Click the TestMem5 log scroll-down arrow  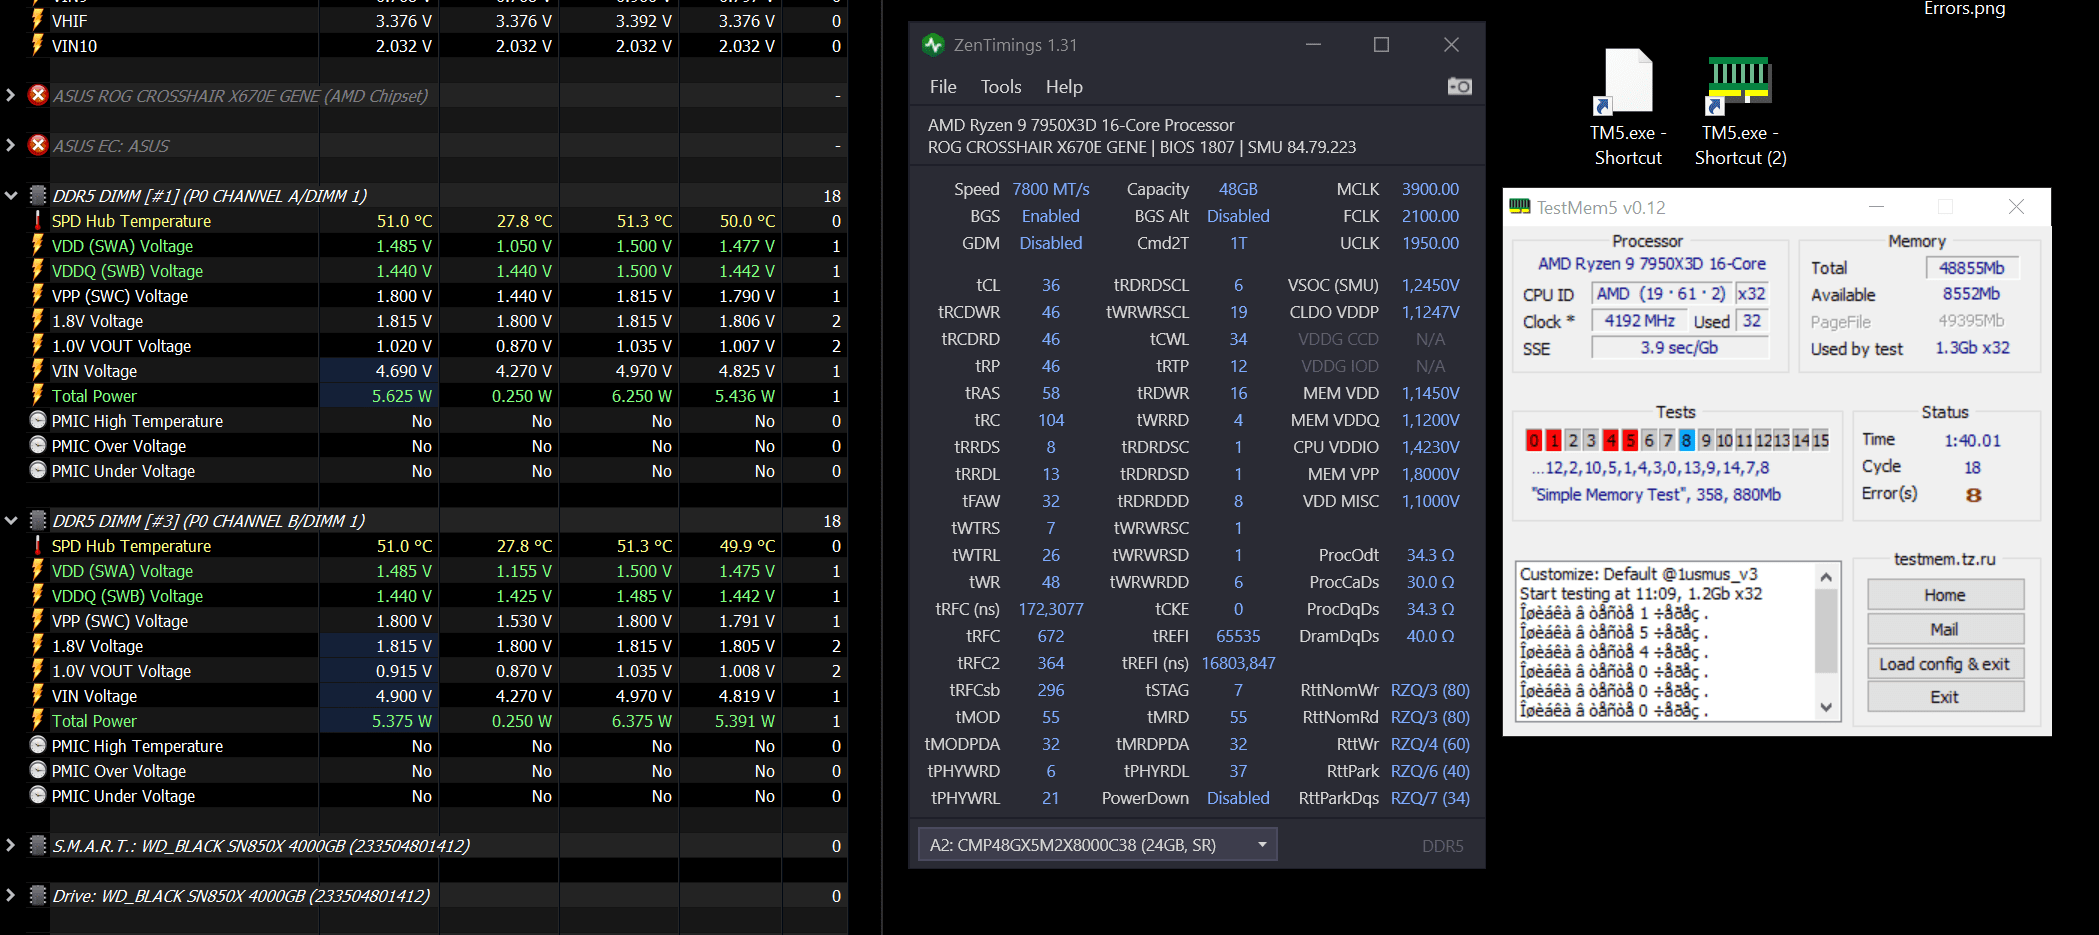[1826, 707]
